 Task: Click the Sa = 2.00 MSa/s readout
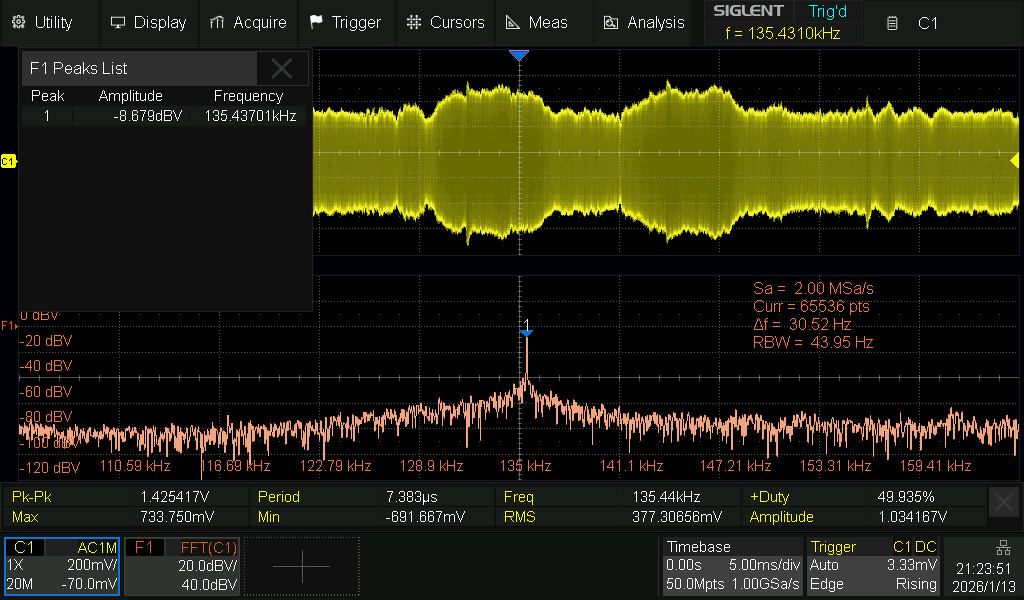pos(813,289)
